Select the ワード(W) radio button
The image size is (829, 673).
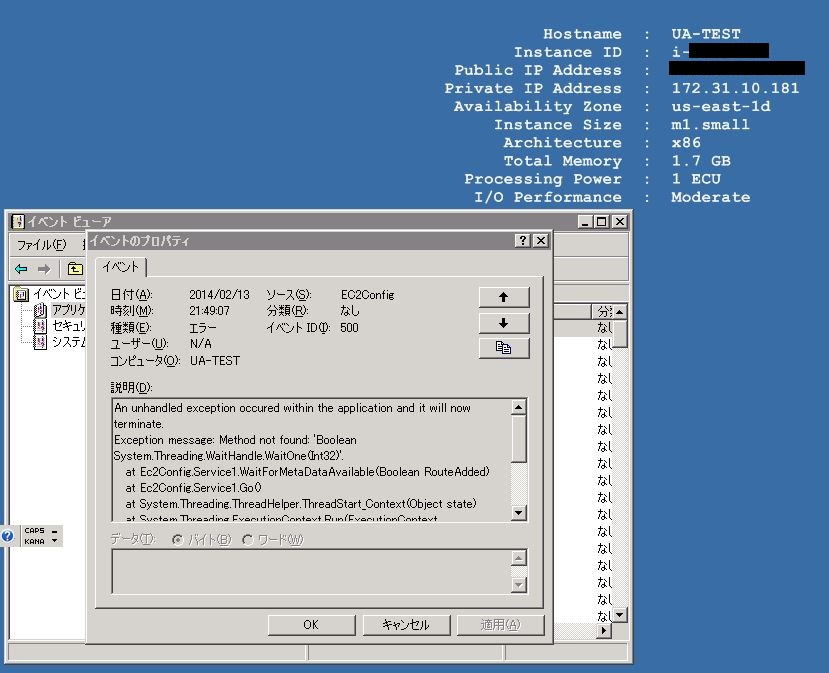click(x=246, y=539)
